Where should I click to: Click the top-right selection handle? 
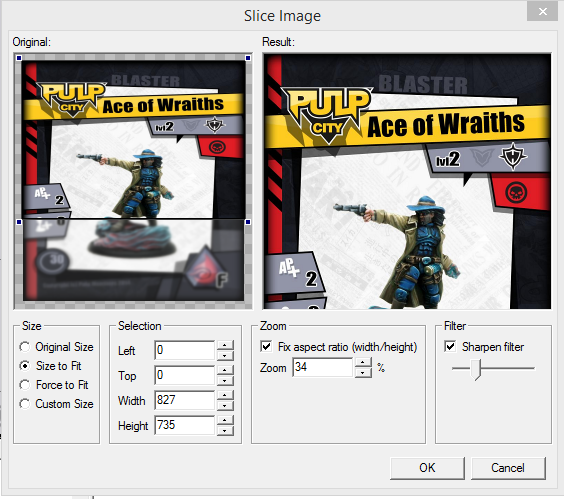click(x=248, y=58)
